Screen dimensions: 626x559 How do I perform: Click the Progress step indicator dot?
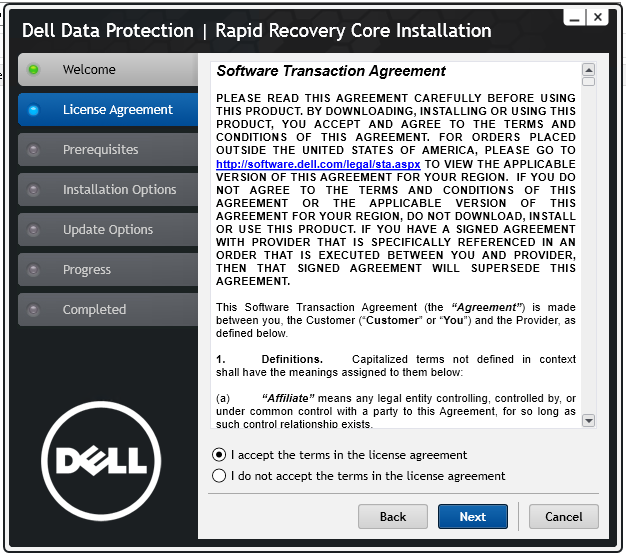[x=34, y=270]
